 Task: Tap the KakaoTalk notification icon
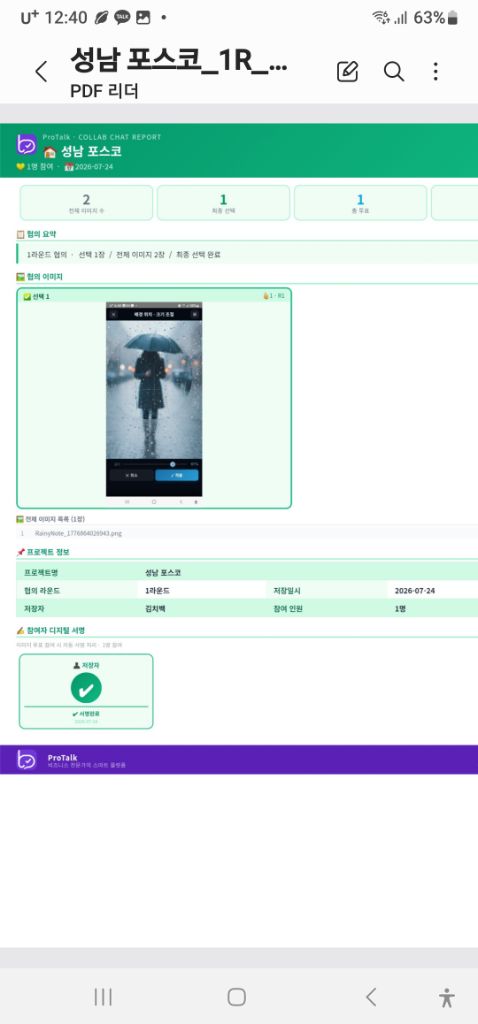[122, 18]
